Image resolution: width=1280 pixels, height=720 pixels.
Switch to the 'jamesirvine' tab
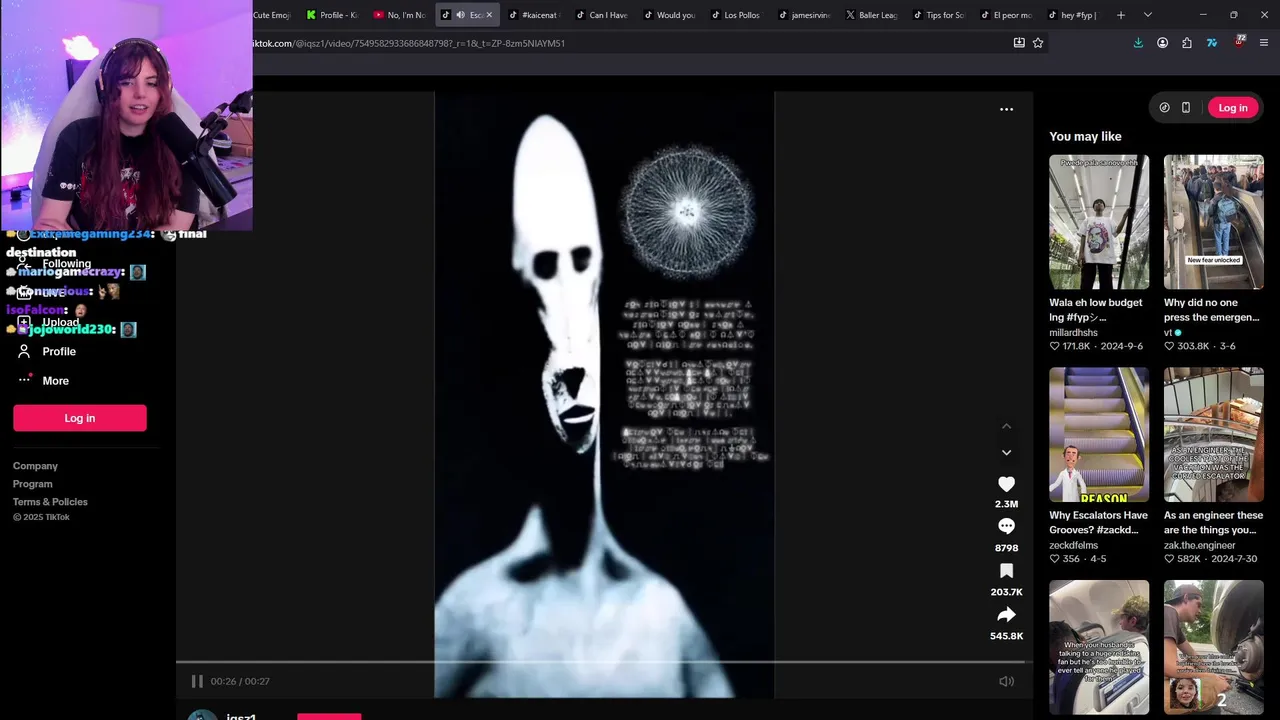coord(805,15)
